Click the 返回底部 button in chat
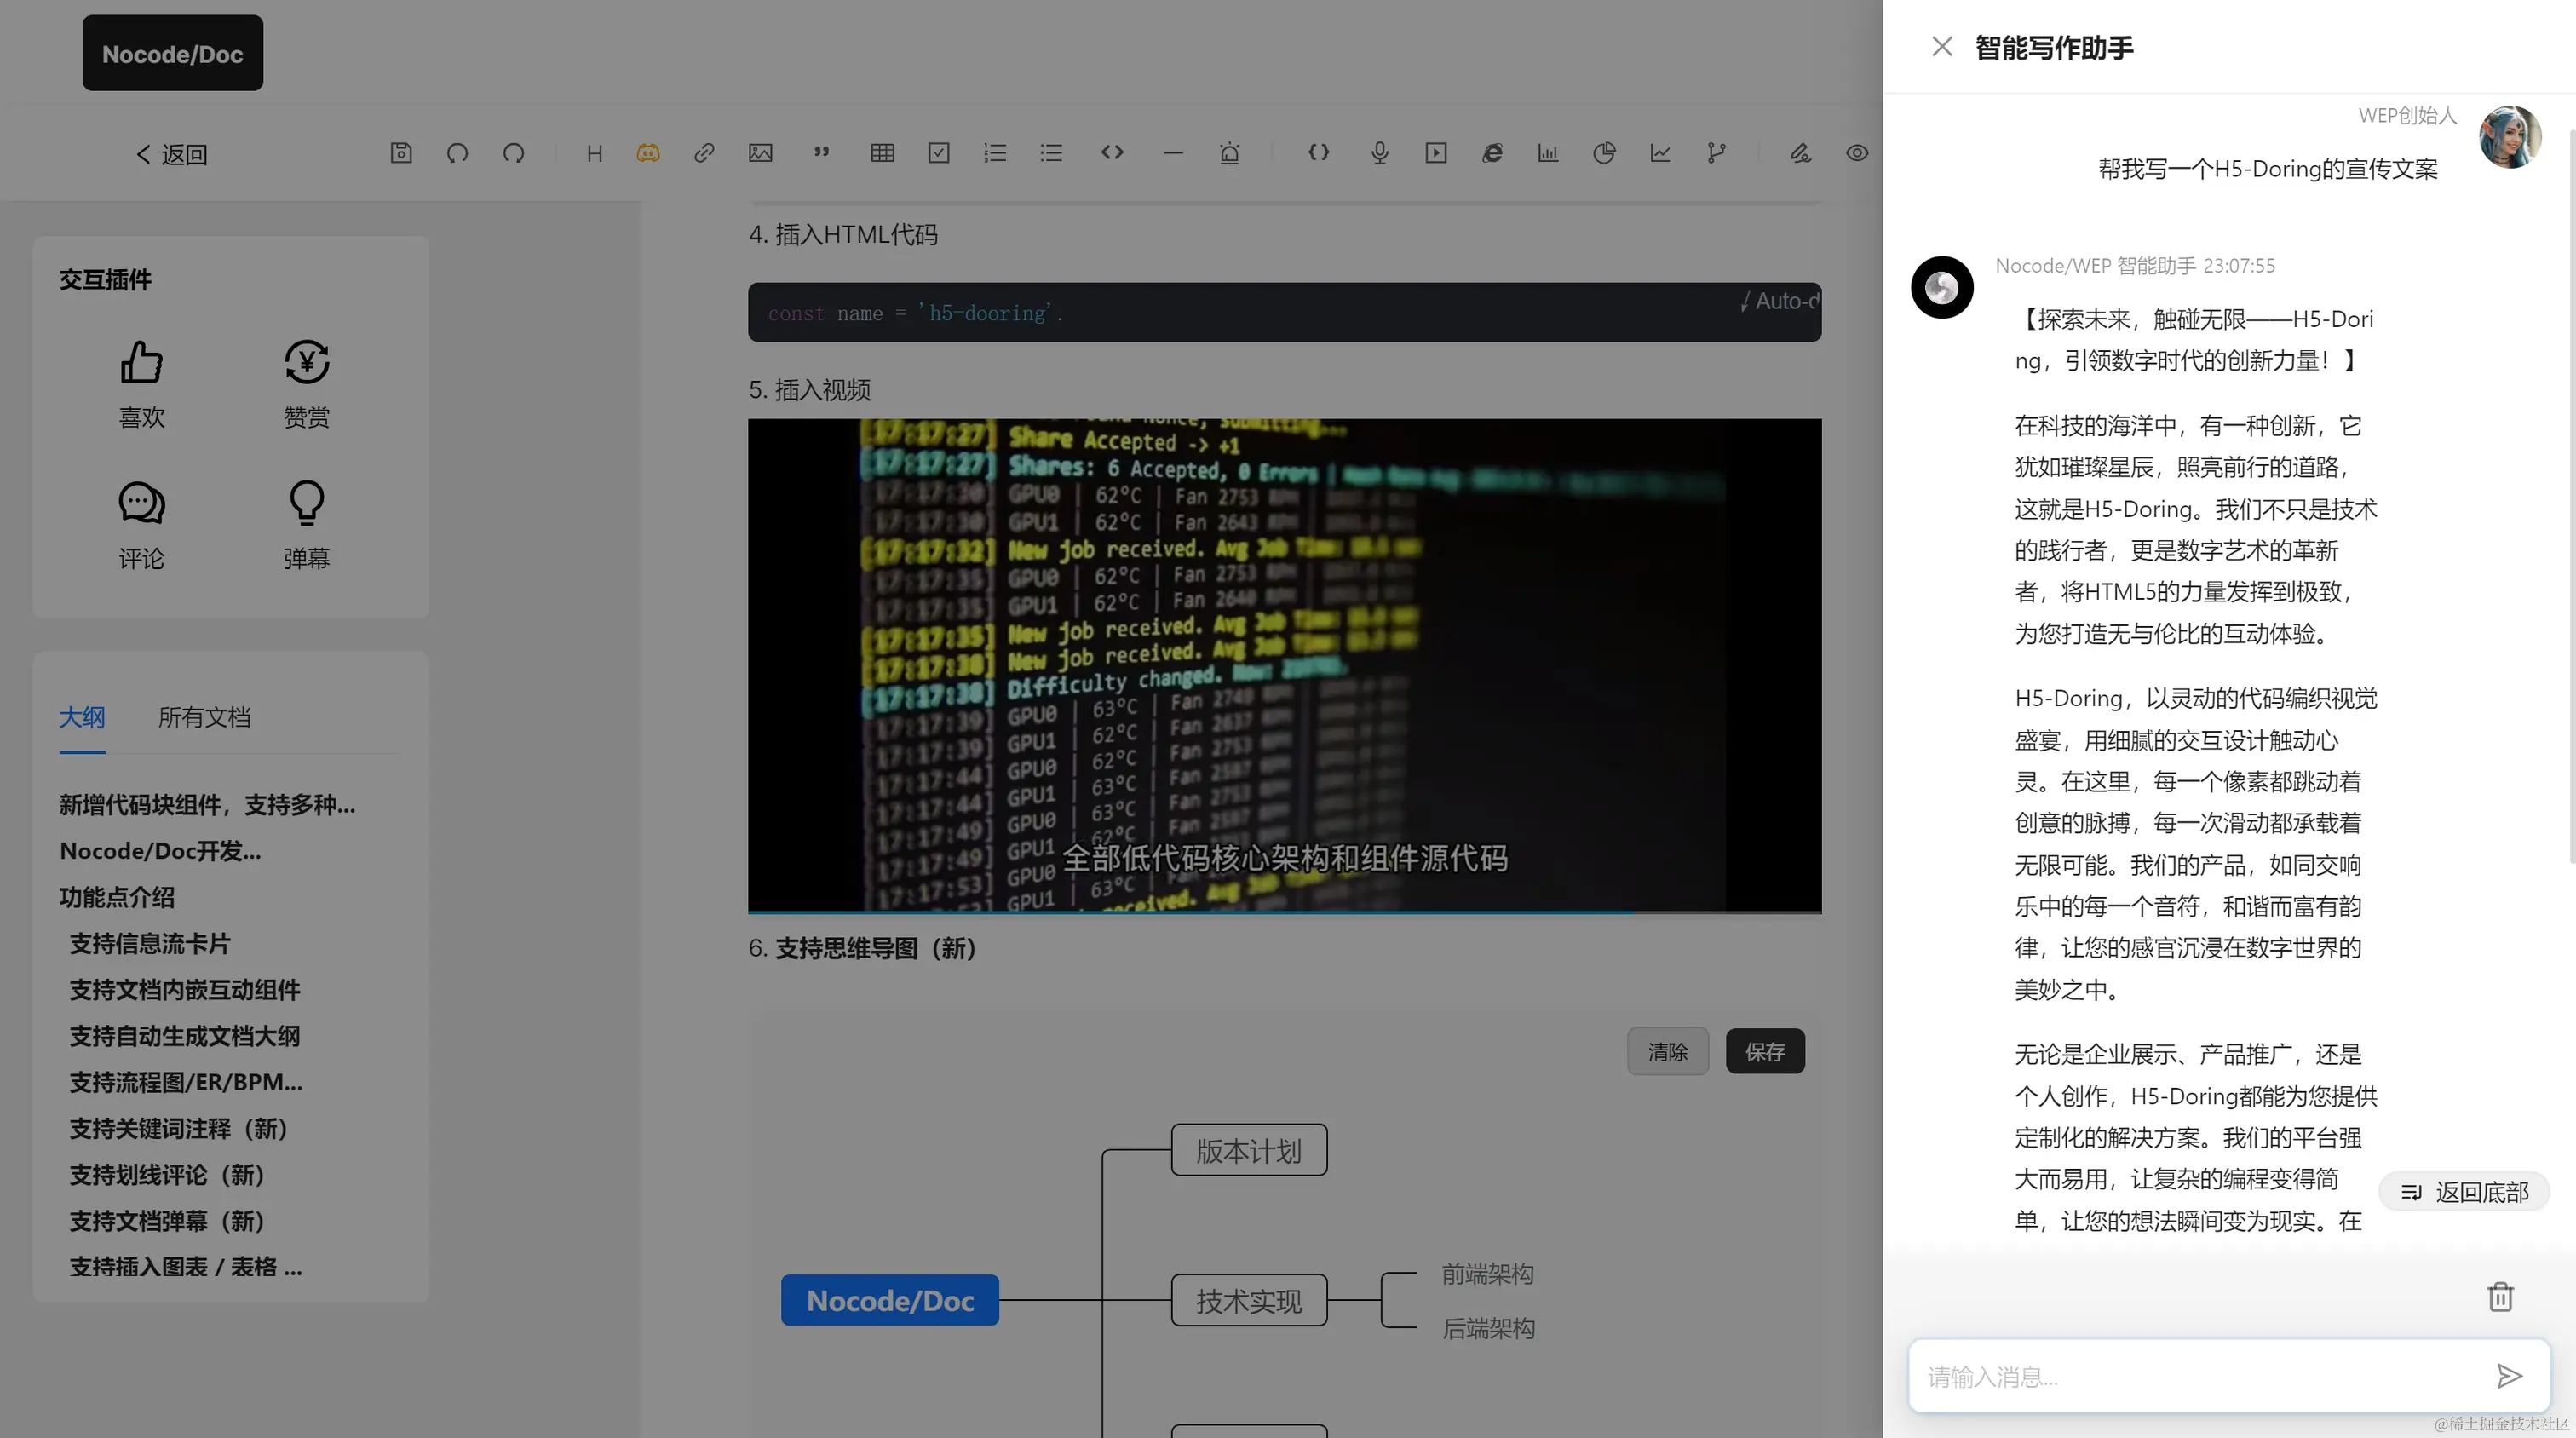The width and height of the screenshot is (2576, 1438). click(2464, 1192)
